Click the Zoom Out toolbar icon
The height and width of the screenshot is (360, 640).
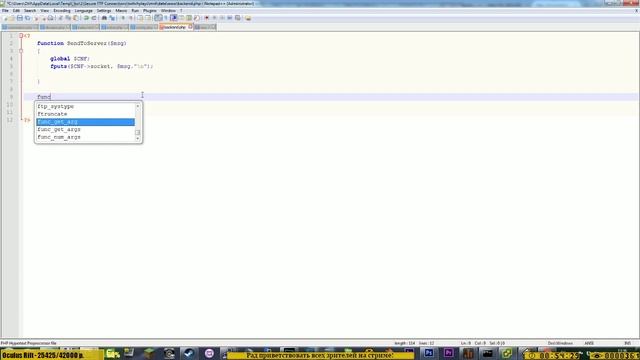click(x=131, y=18)
